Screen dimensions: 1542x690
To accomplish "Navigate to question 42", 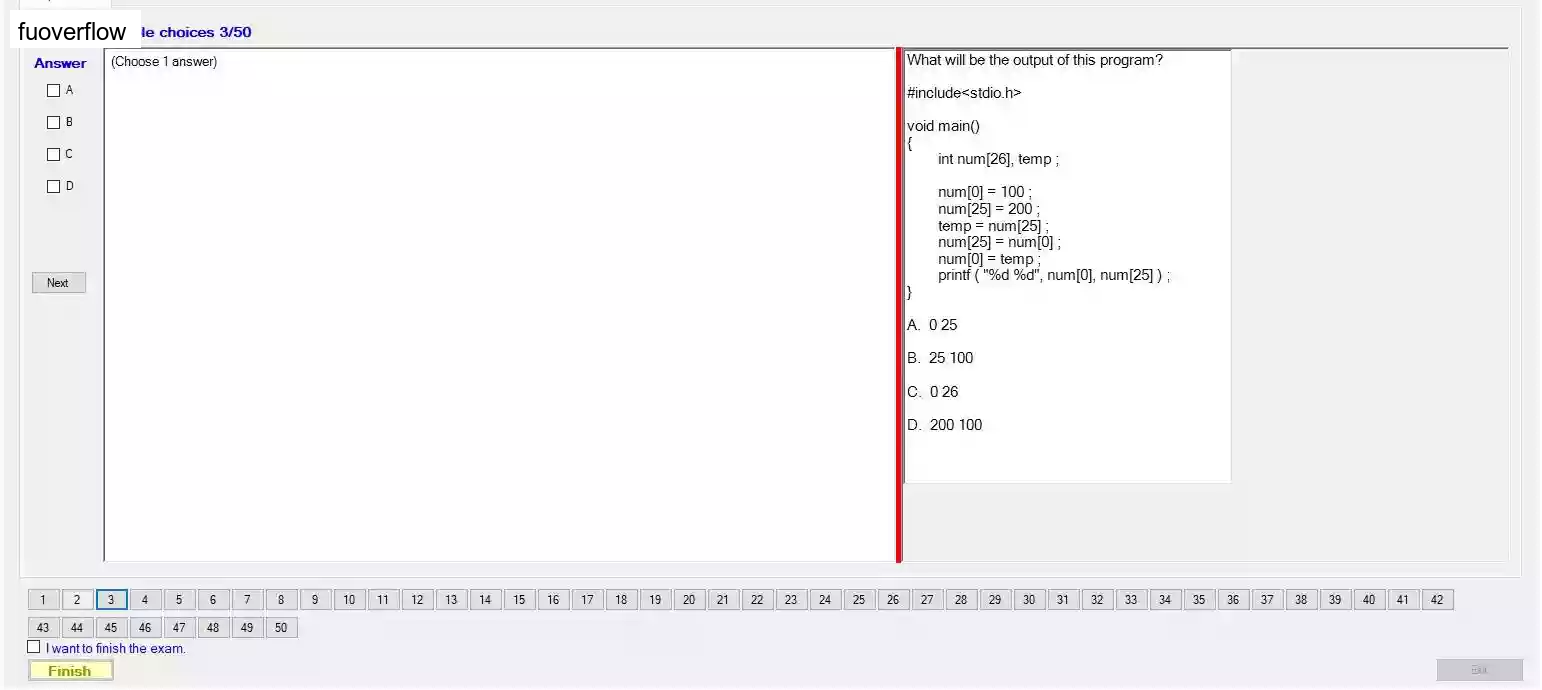I will tap(1437, 600).
